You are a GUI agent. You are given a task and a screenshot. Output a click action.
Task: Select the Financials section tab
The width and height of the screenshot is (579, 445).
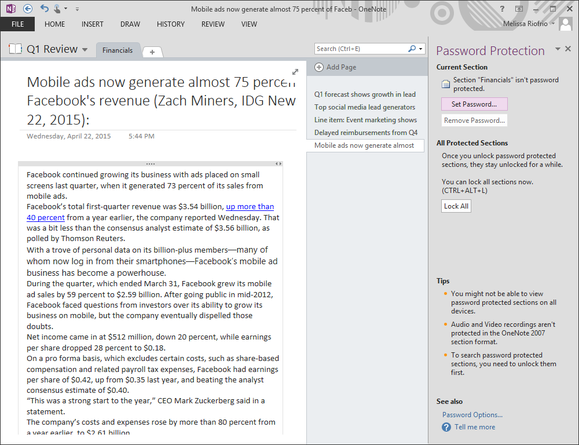coord(117,50)
